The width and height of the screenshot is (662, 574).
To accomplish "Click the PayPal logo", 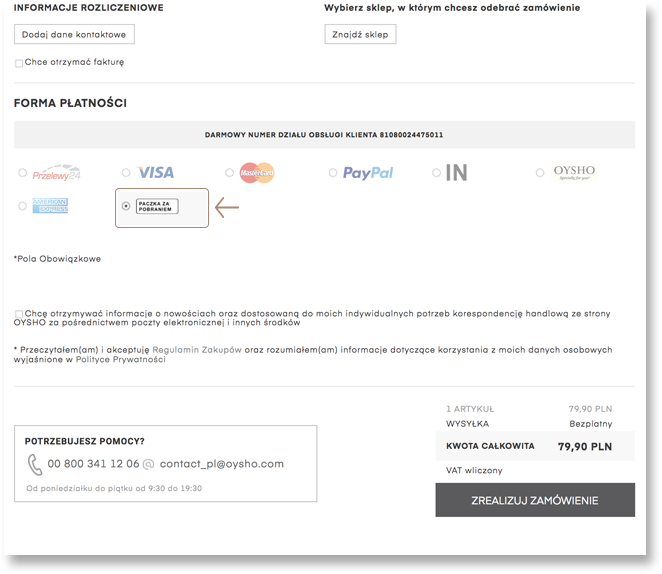I will [x=368, y=173].
